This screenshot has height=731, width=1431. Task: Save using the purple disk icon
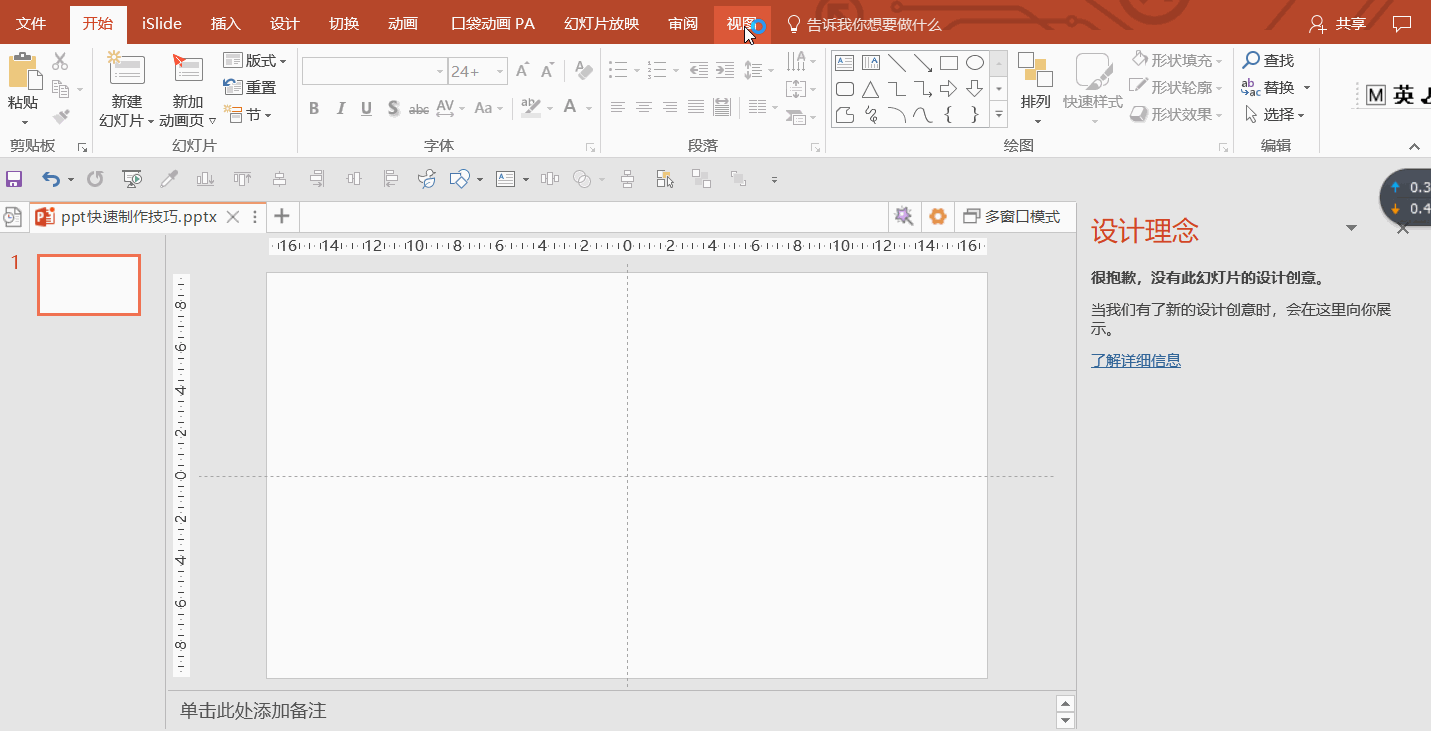(x=14, y=179)
